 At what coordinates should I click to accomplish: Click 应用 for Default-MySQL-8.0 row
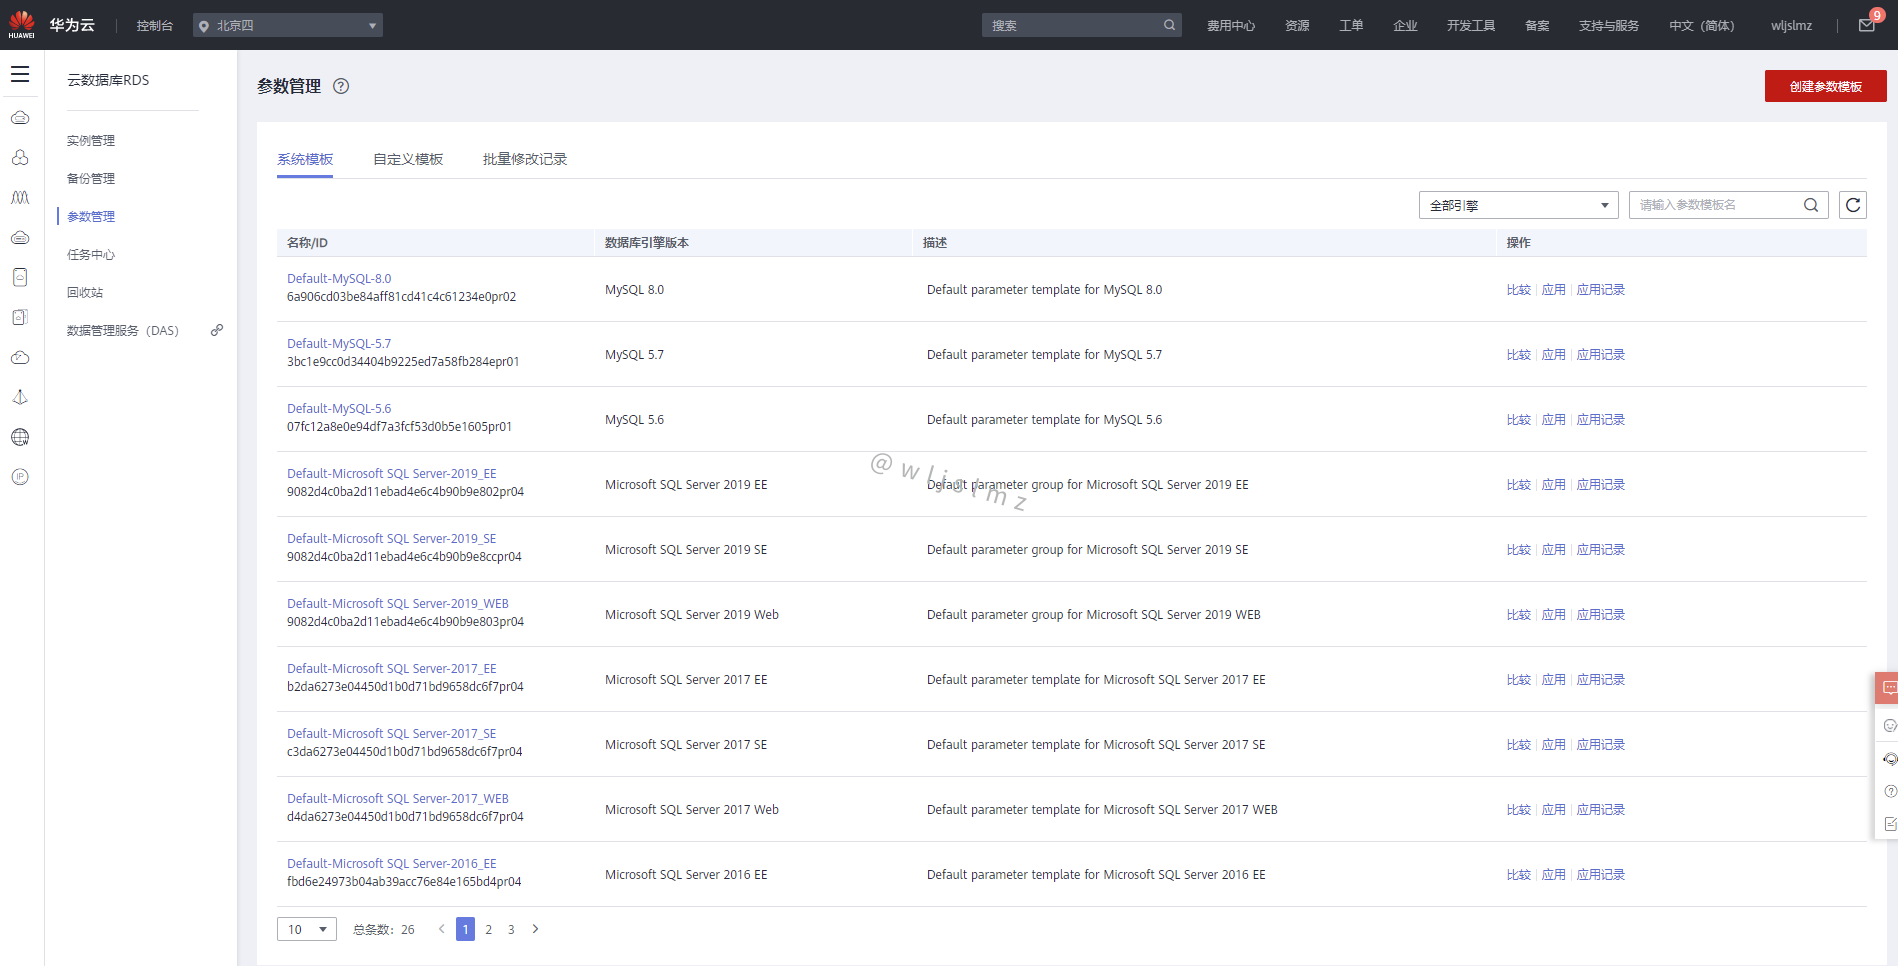coord(1553,290)
